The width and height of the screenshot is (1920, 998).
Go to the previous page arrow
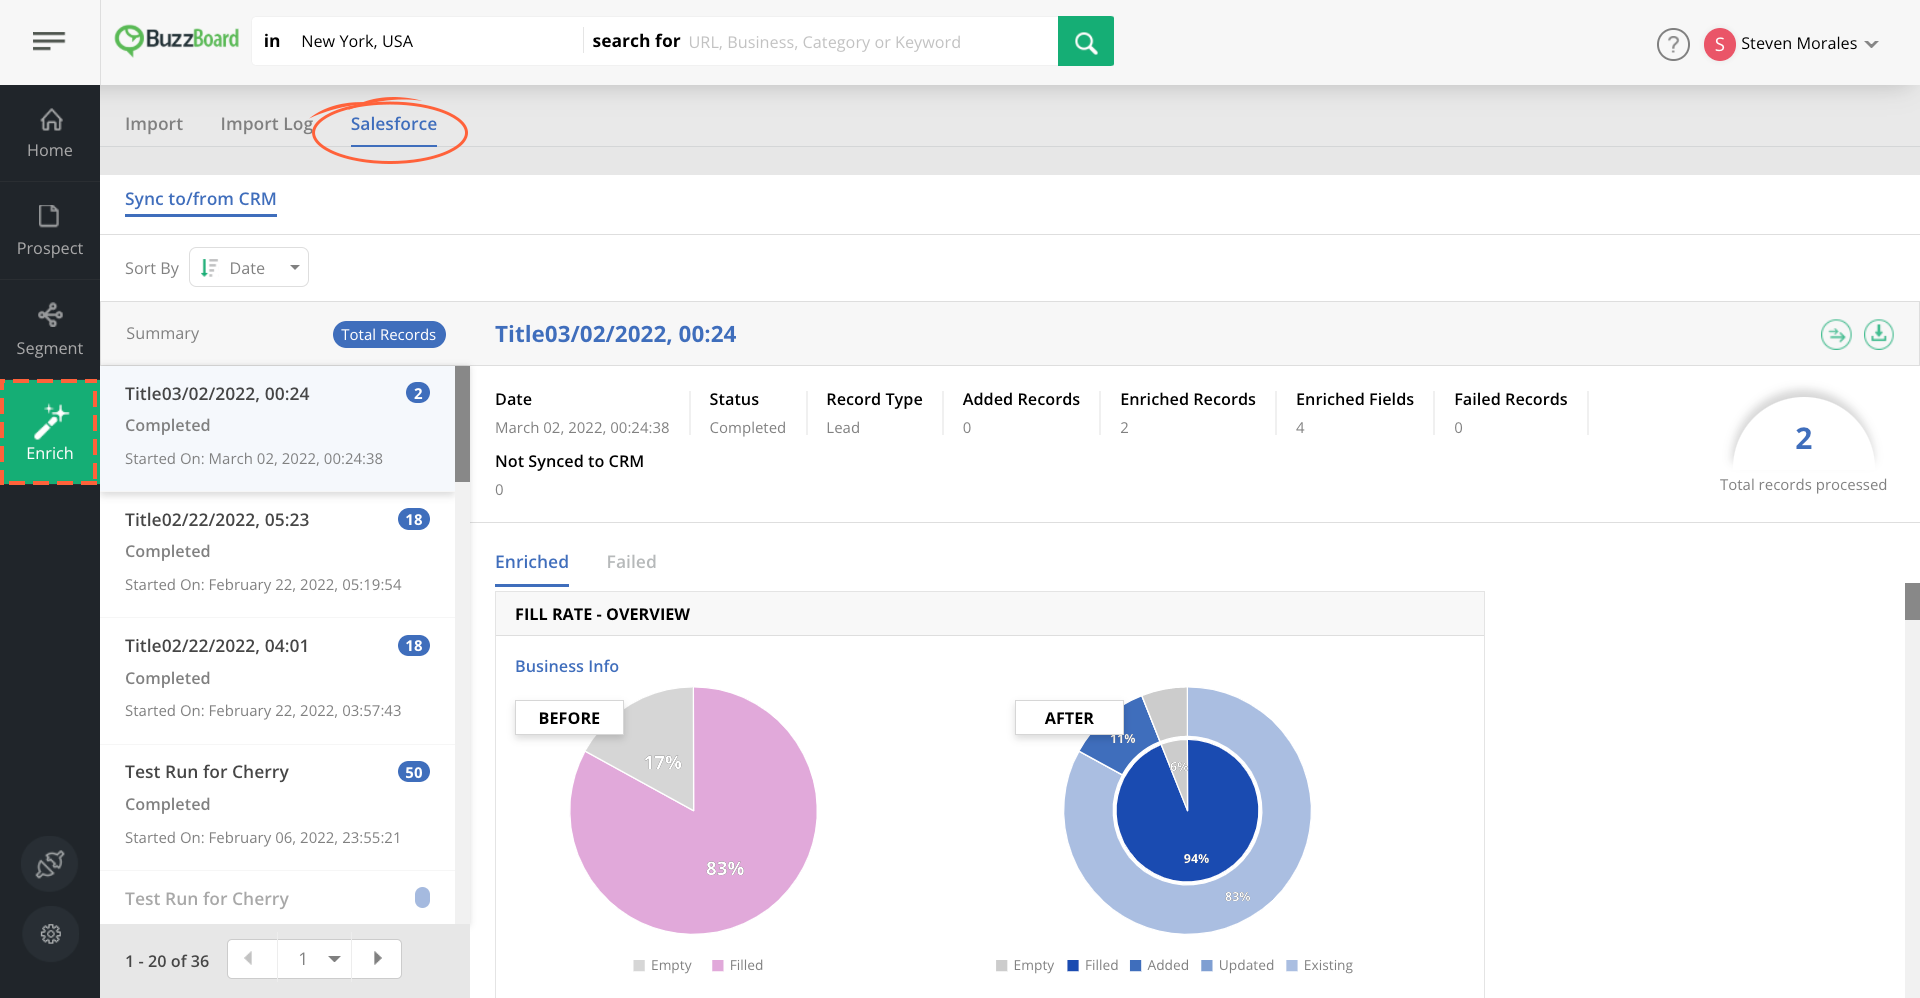(x=248, y=959)
